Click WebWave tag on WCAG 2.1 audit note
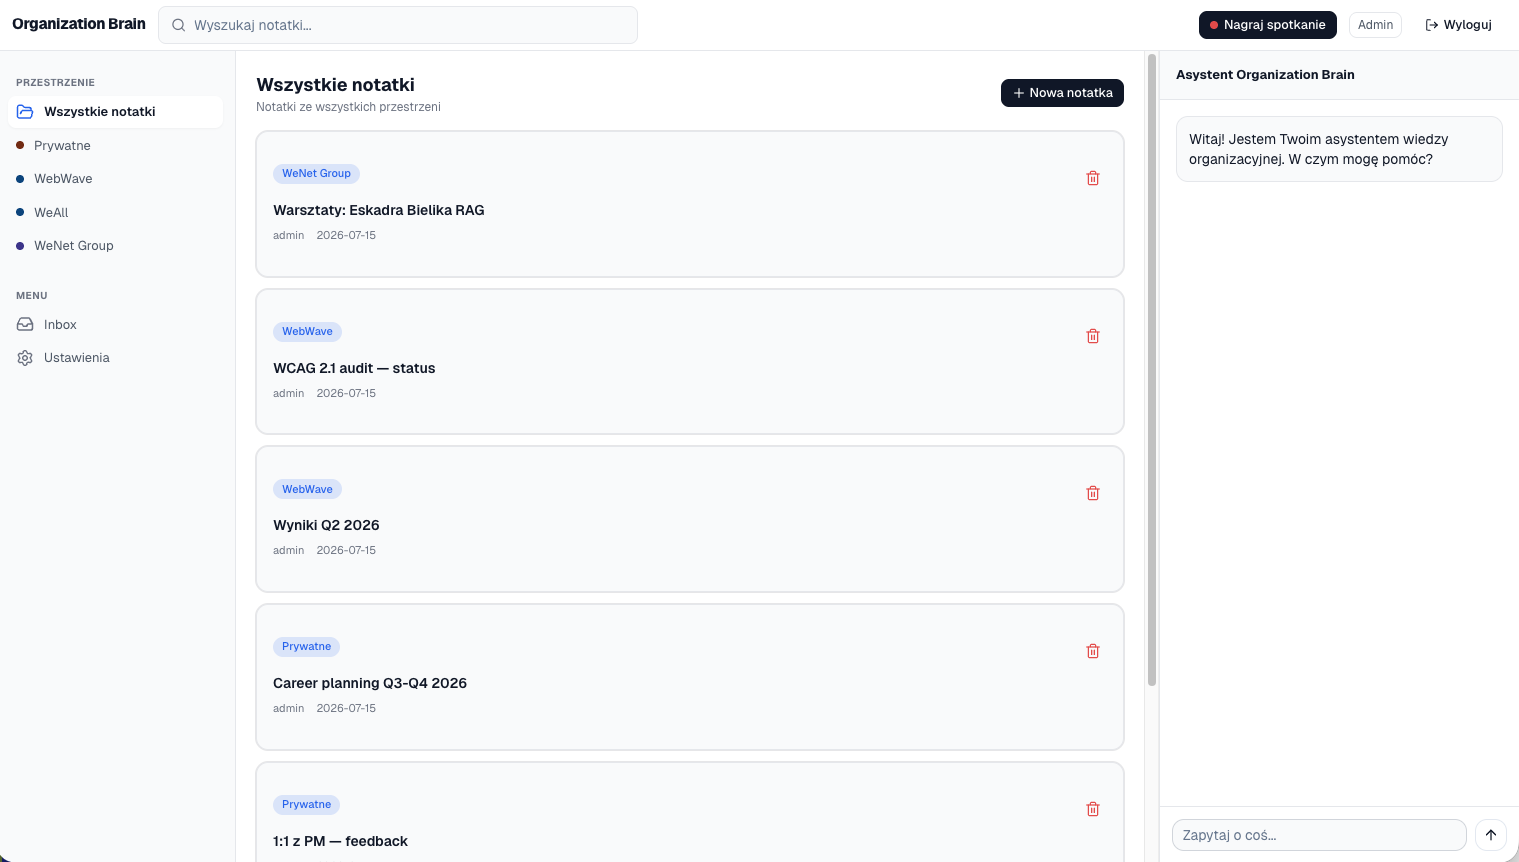The width and height of the screenshot is (1519, 862). pyautogui.click(x=307, y=332)
